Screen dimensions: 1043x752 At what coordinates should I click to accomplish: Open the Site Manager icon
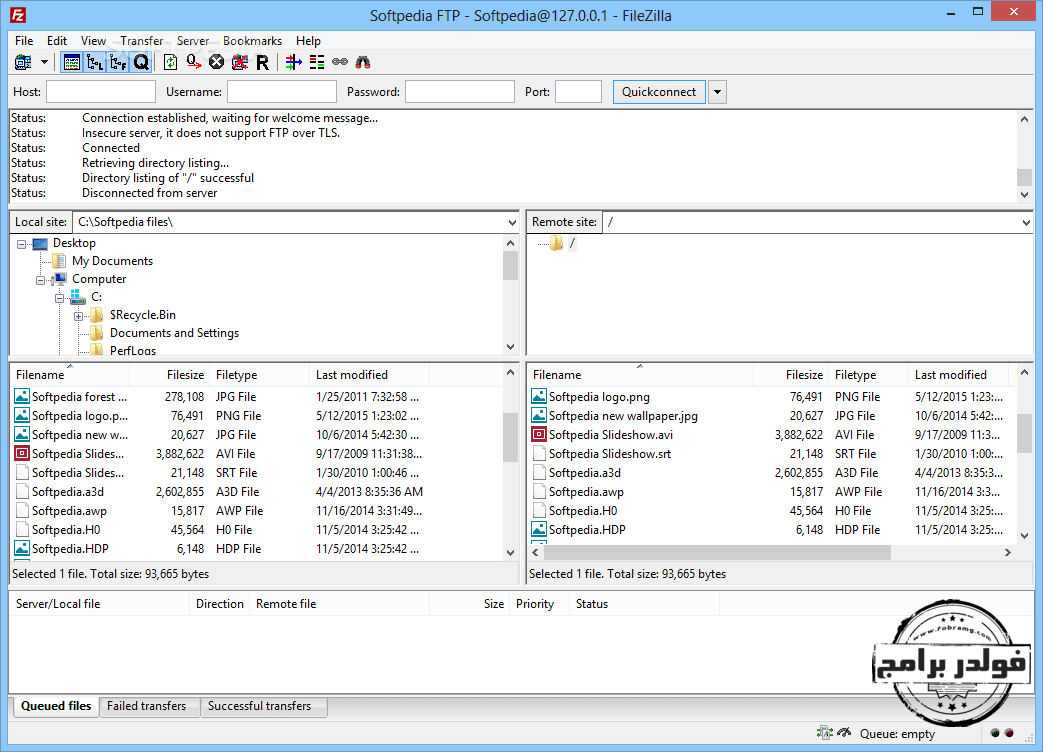coord(23,63)
